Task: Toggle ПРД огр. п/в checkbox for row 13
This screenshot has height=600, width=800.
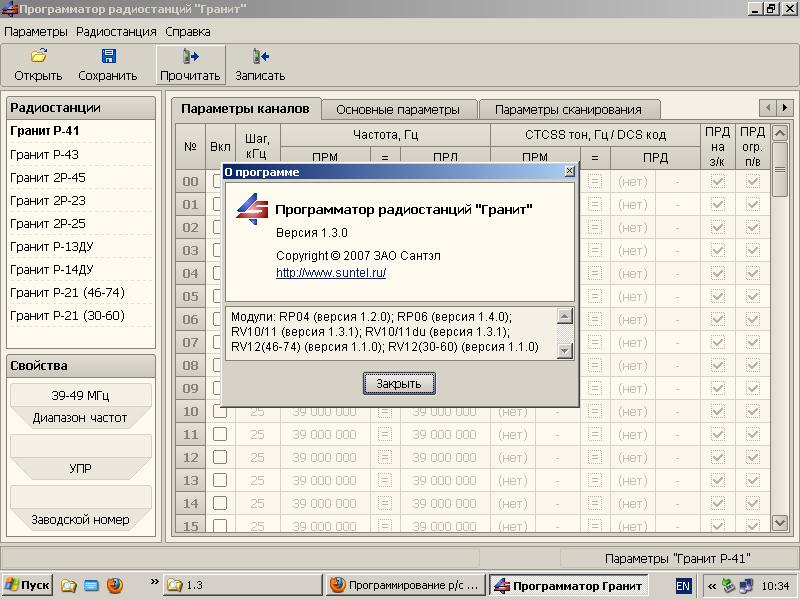Action: 753,480
